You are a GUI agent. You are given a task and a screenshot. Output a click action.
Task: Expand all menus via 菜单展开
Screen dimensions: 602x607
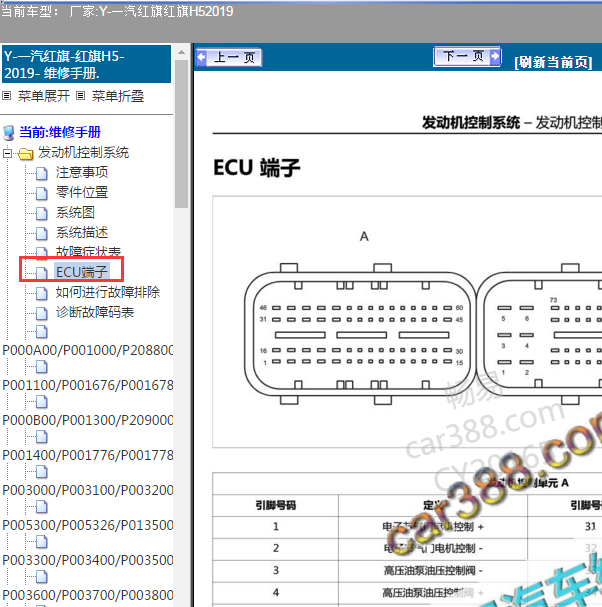pyautogui.click(x=44, y=96)
